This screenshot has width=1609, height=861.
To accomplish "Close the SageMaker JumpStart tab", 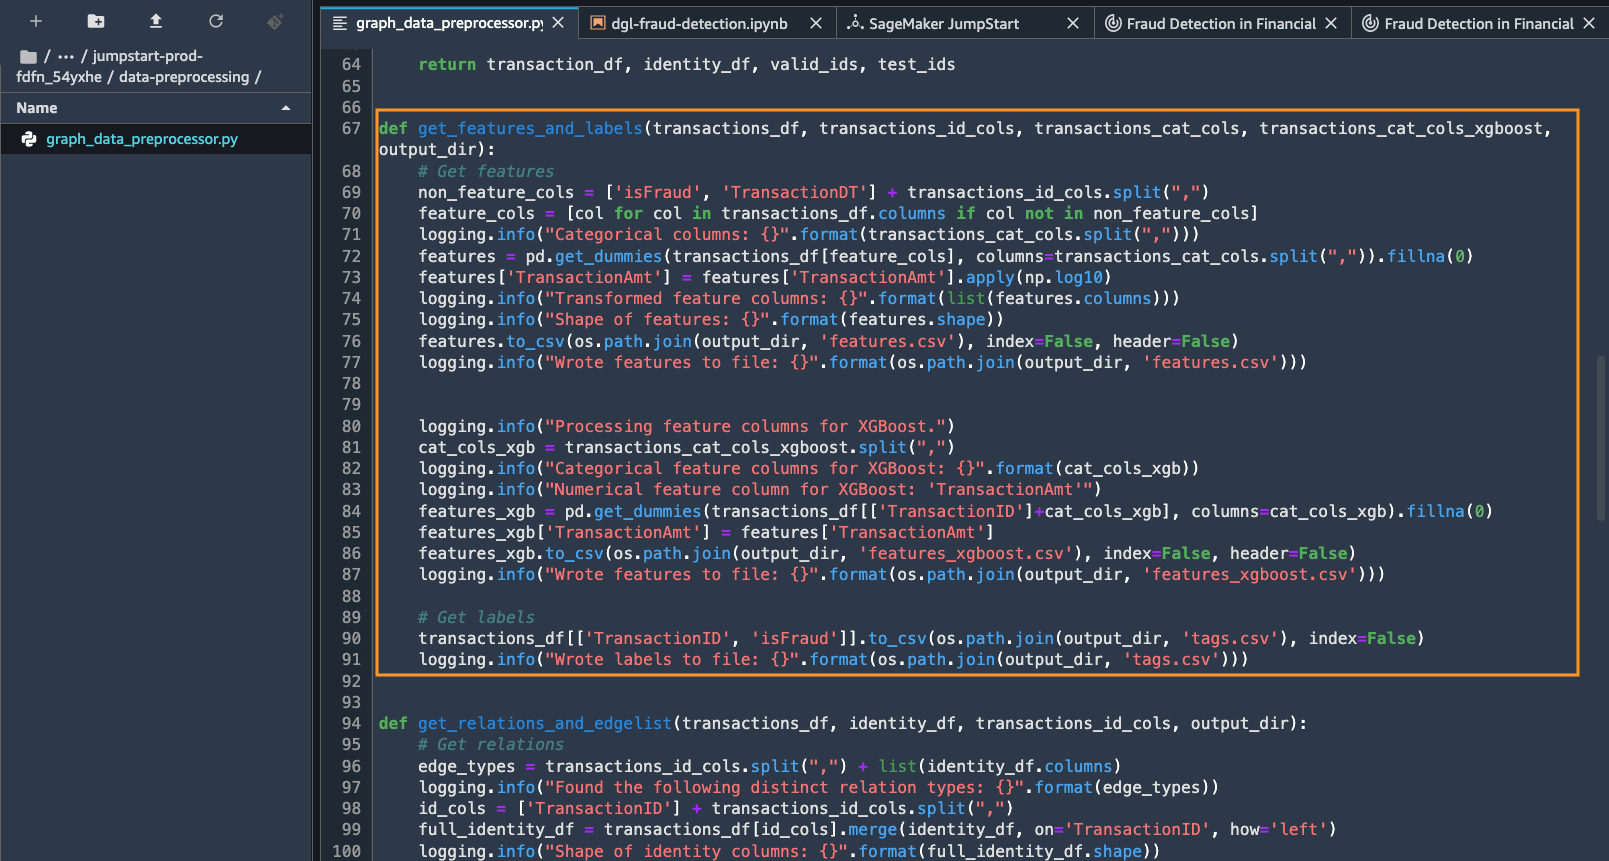I will click(x=1073, y=23).
